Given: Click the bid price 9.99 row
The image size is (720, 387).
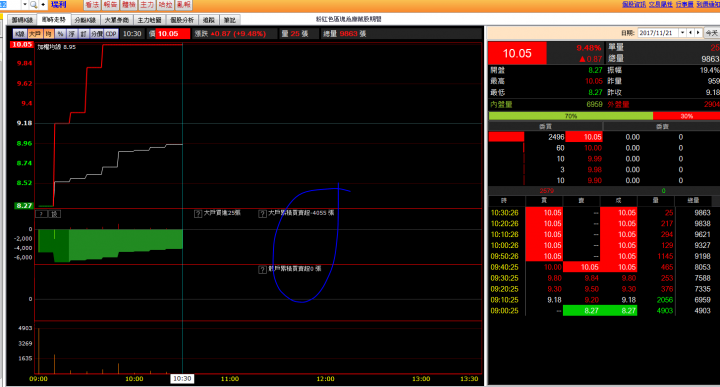Looking at the screenshot, I should (594, 159).
